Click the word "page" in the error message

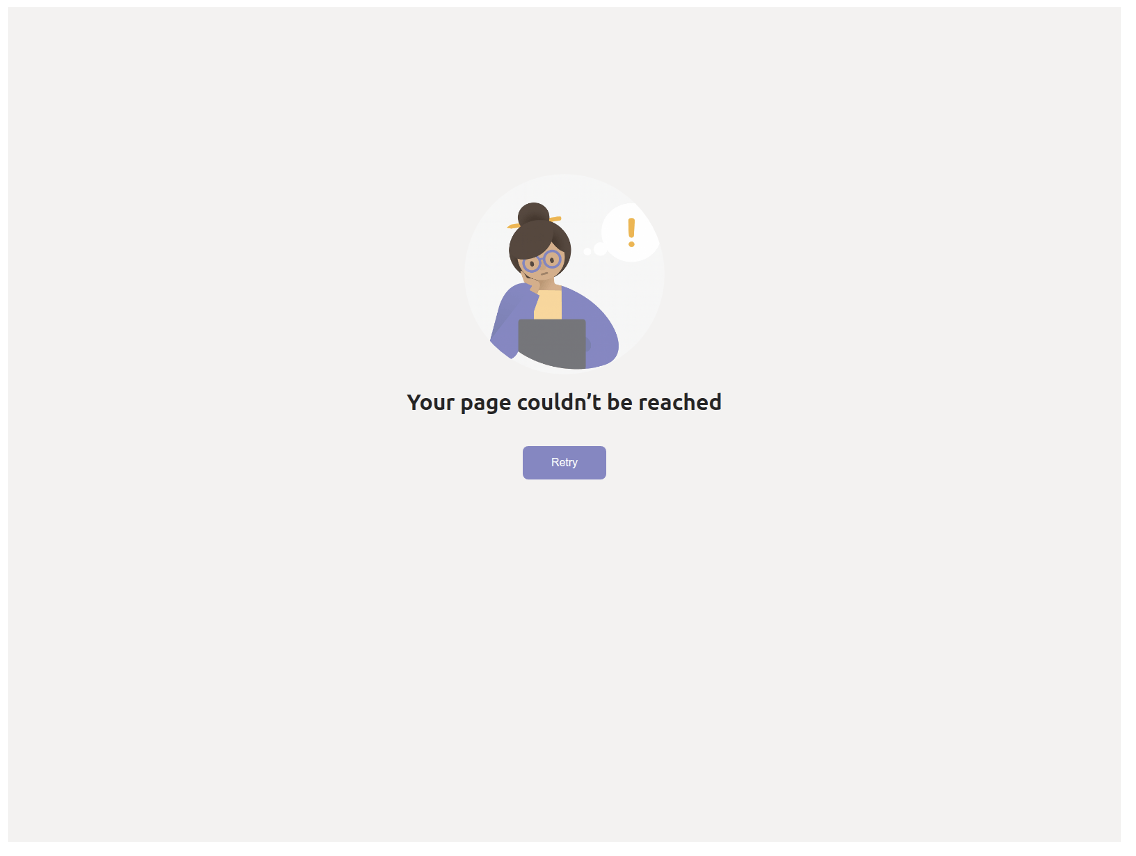point(485,404)
